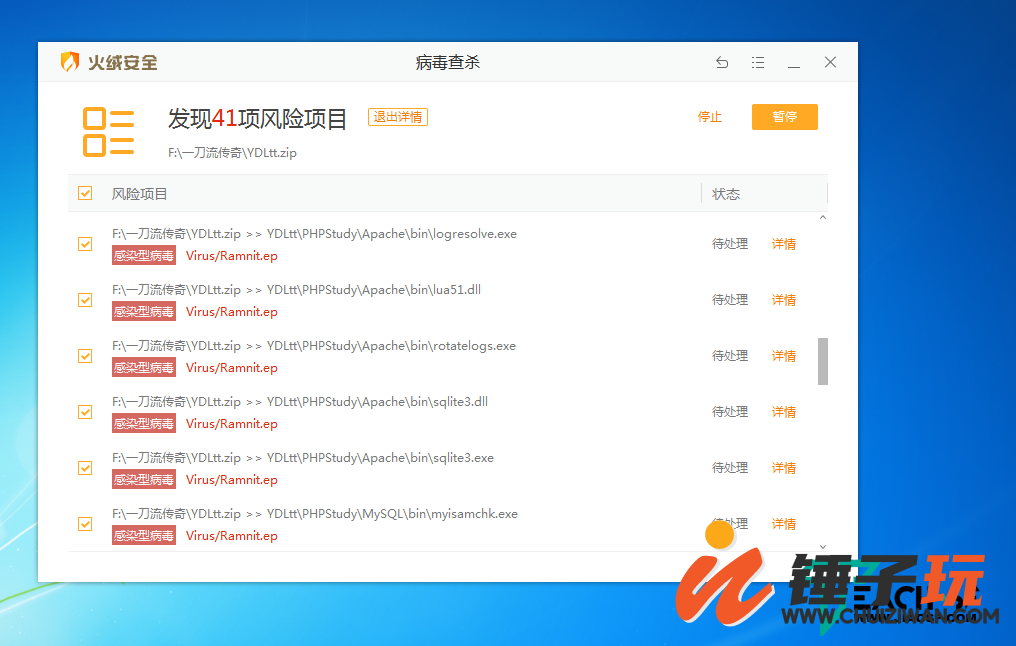Click Virus/Ramnit.ep under sqlite3.exe
Screen dimensions: 1016x646
click(x=231, y=479)
